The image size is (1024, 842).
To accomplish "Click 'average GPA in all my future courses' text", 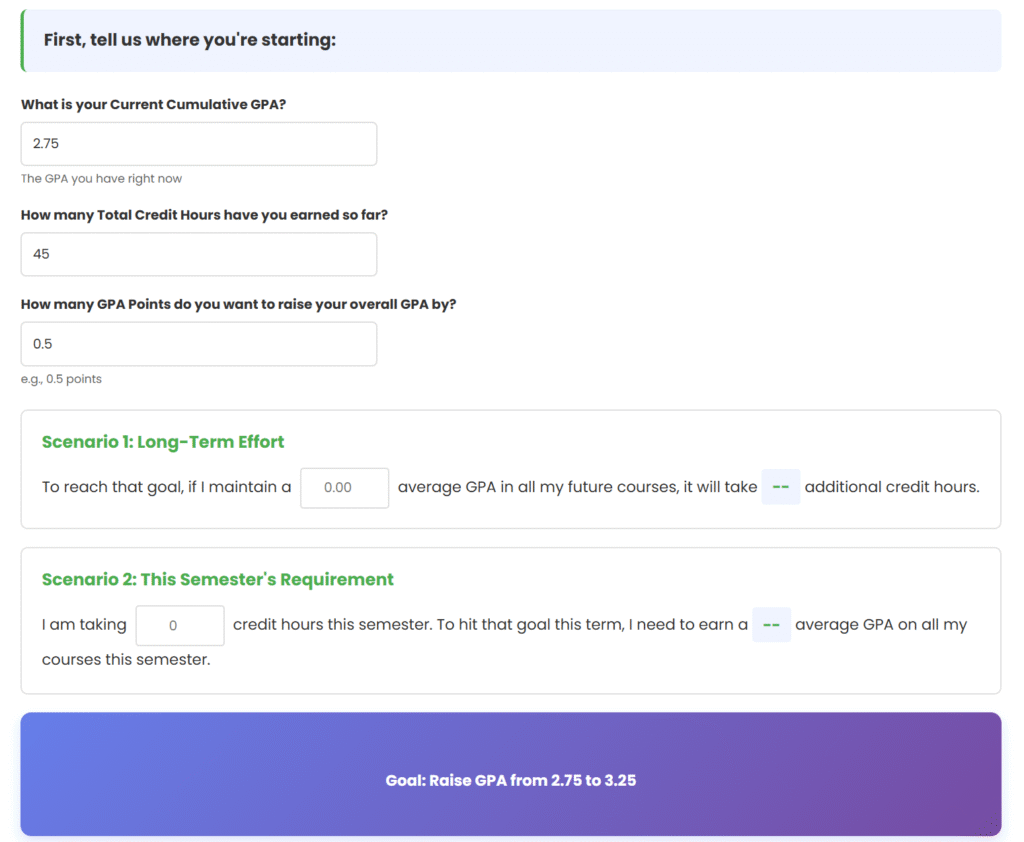I will coord(528,488).
